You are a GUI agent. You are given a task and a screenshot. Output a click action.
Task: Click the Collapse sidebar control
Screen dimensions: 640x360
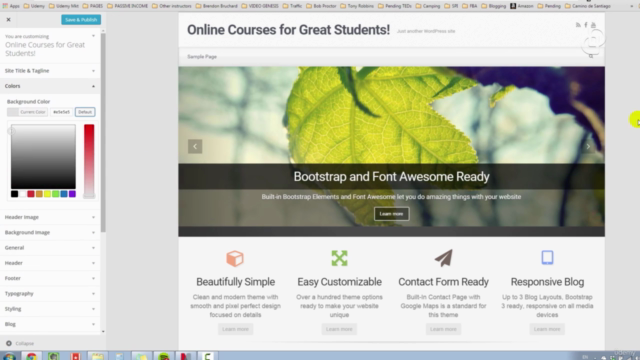coord(20,343)
